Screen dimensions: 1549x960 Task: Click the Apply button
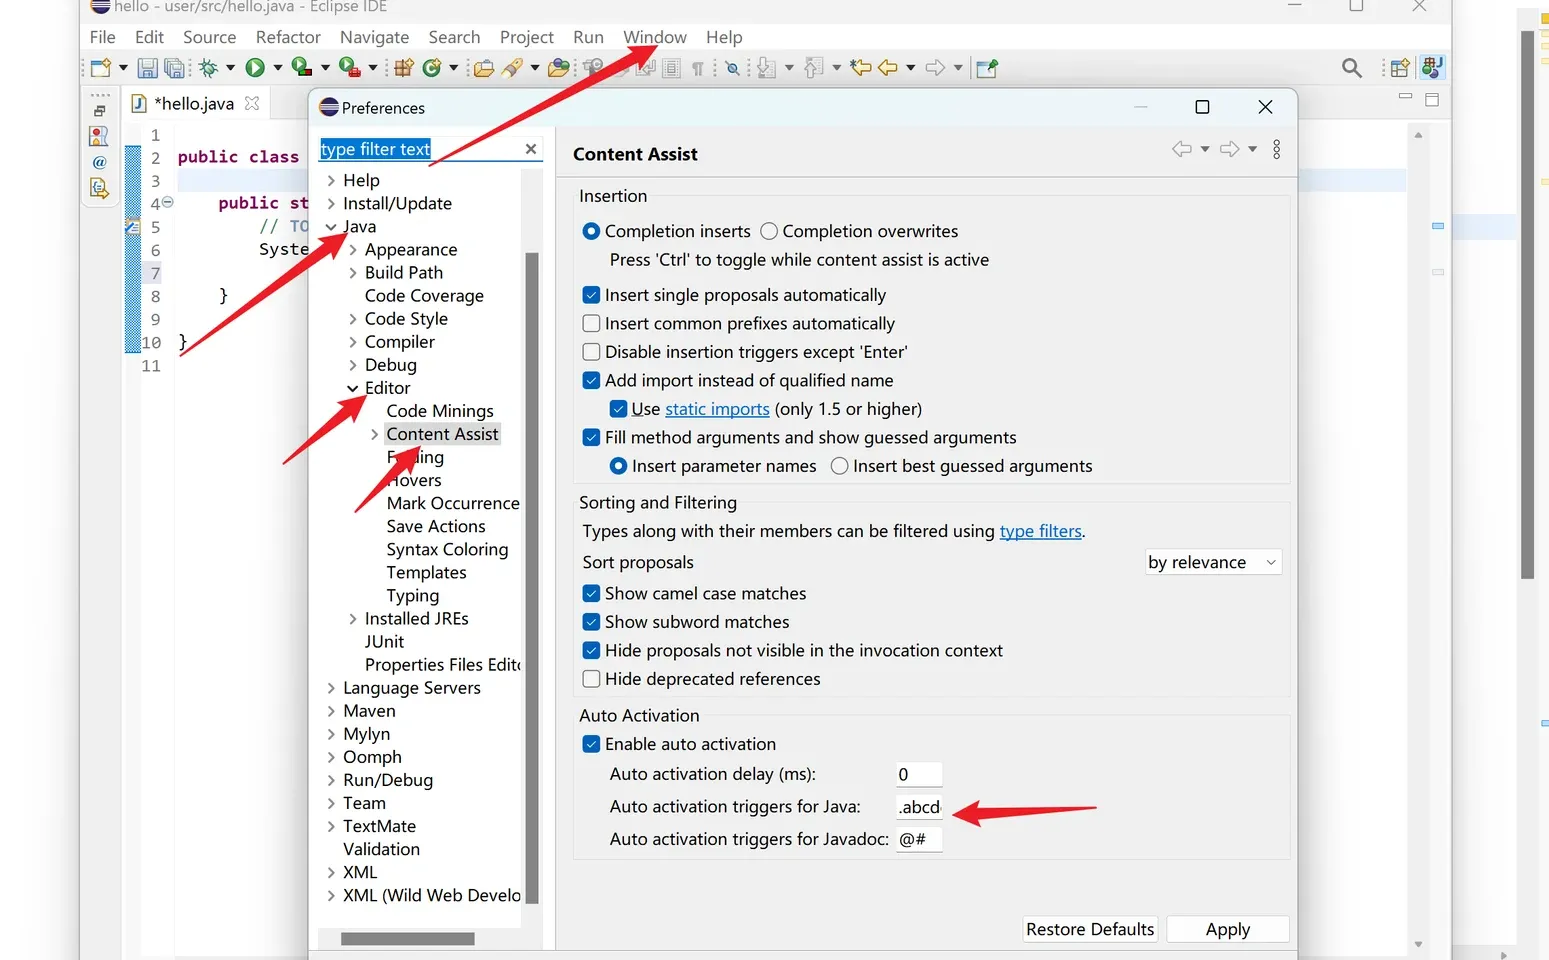click(x=1228, y=929)
